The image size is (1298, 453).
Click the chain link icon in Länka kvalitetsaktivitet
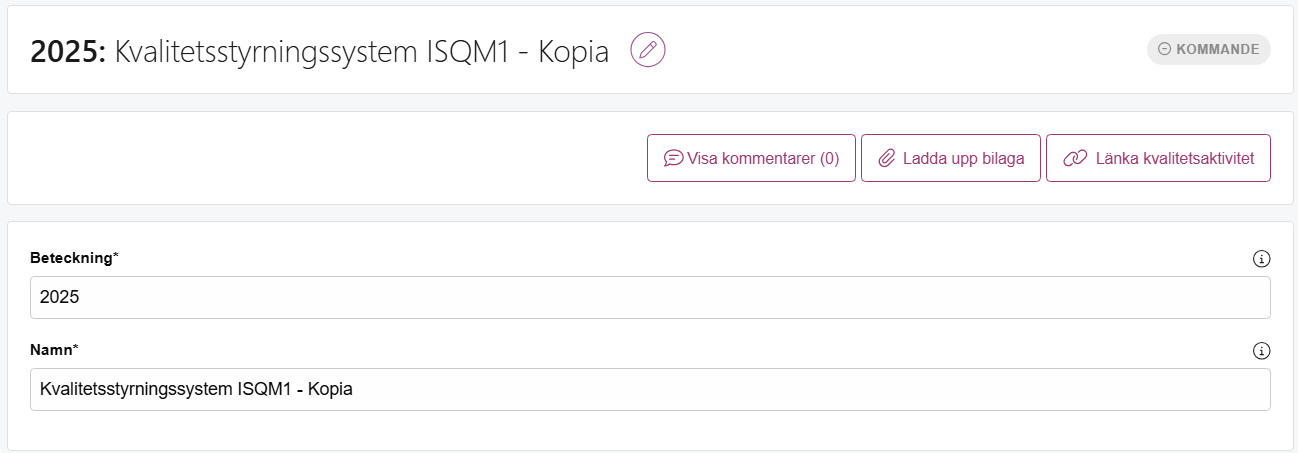point(1075,158)
